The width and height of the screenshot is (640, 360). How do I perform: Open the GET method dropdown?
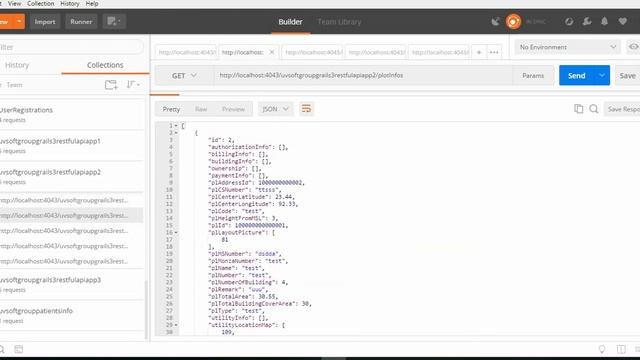coord(184,76)
